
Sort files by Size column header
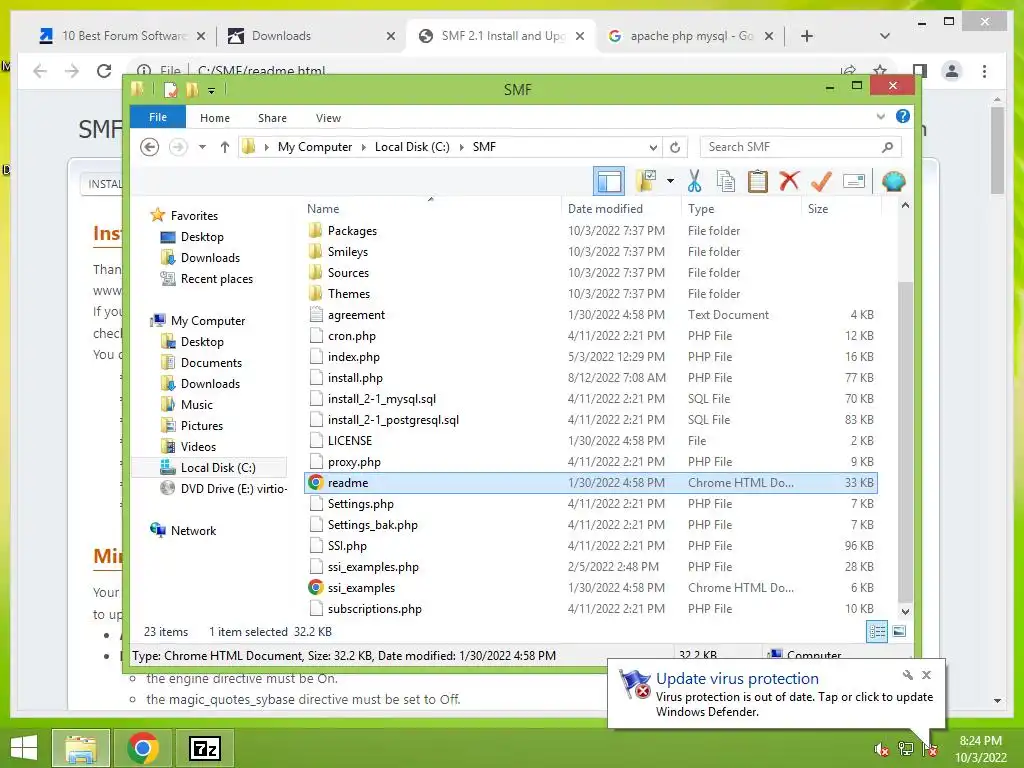(x=841, y=208)
